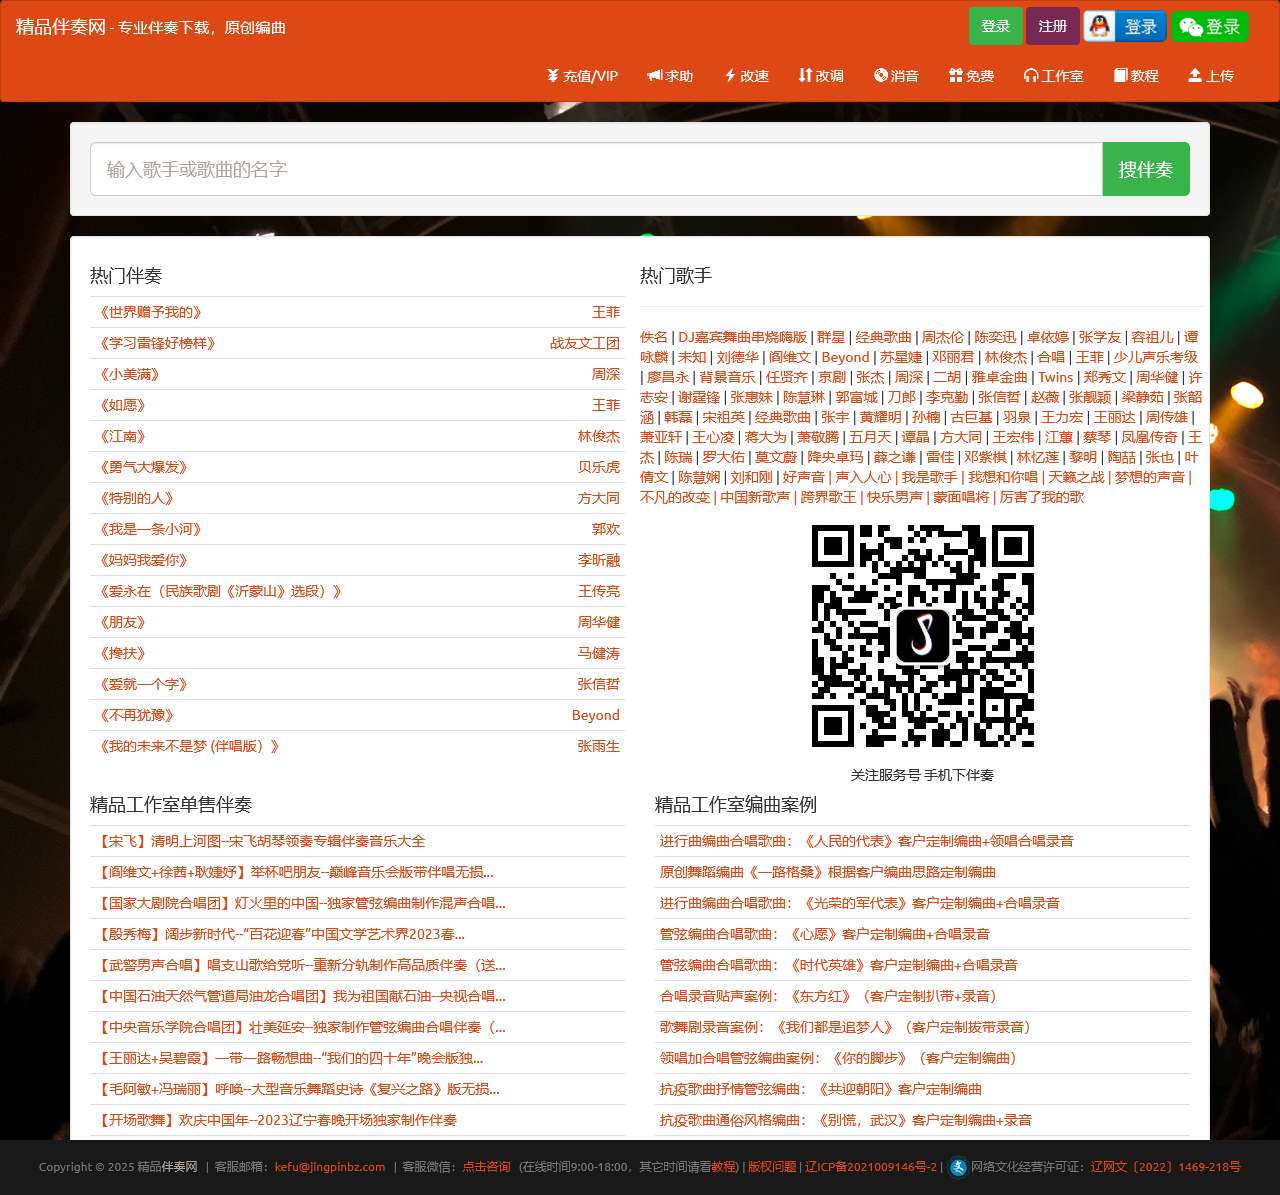Open the 改速 lightning nav item
The width and height of the screenshot is (1280, 1195).
tap(746, 76)
